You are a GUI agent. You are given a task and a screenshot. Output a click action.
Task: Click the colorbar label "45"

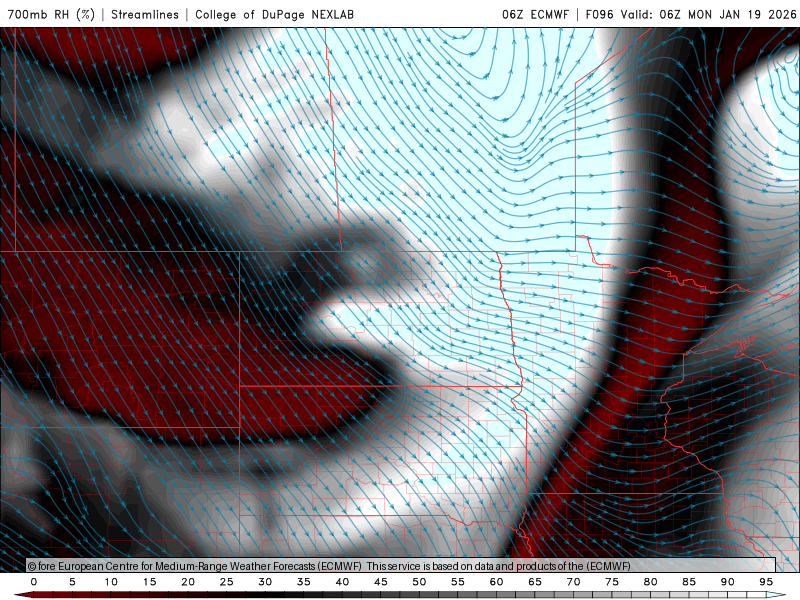[x=381, y=582]
